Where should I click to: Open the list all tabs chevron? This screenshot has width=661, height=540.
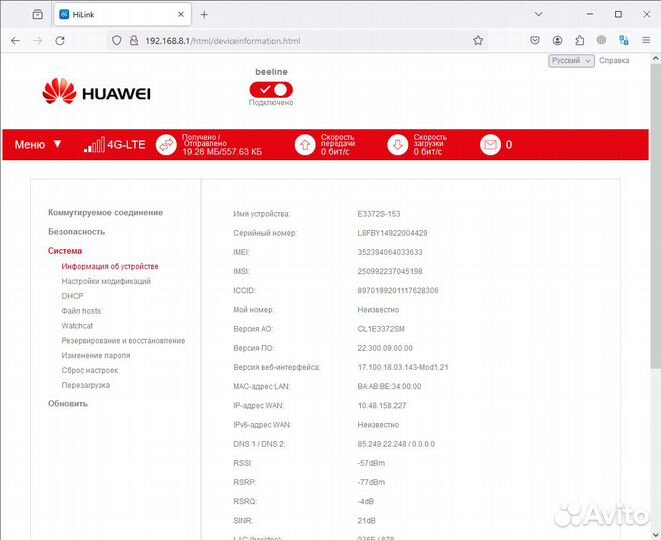pos(538,14)
